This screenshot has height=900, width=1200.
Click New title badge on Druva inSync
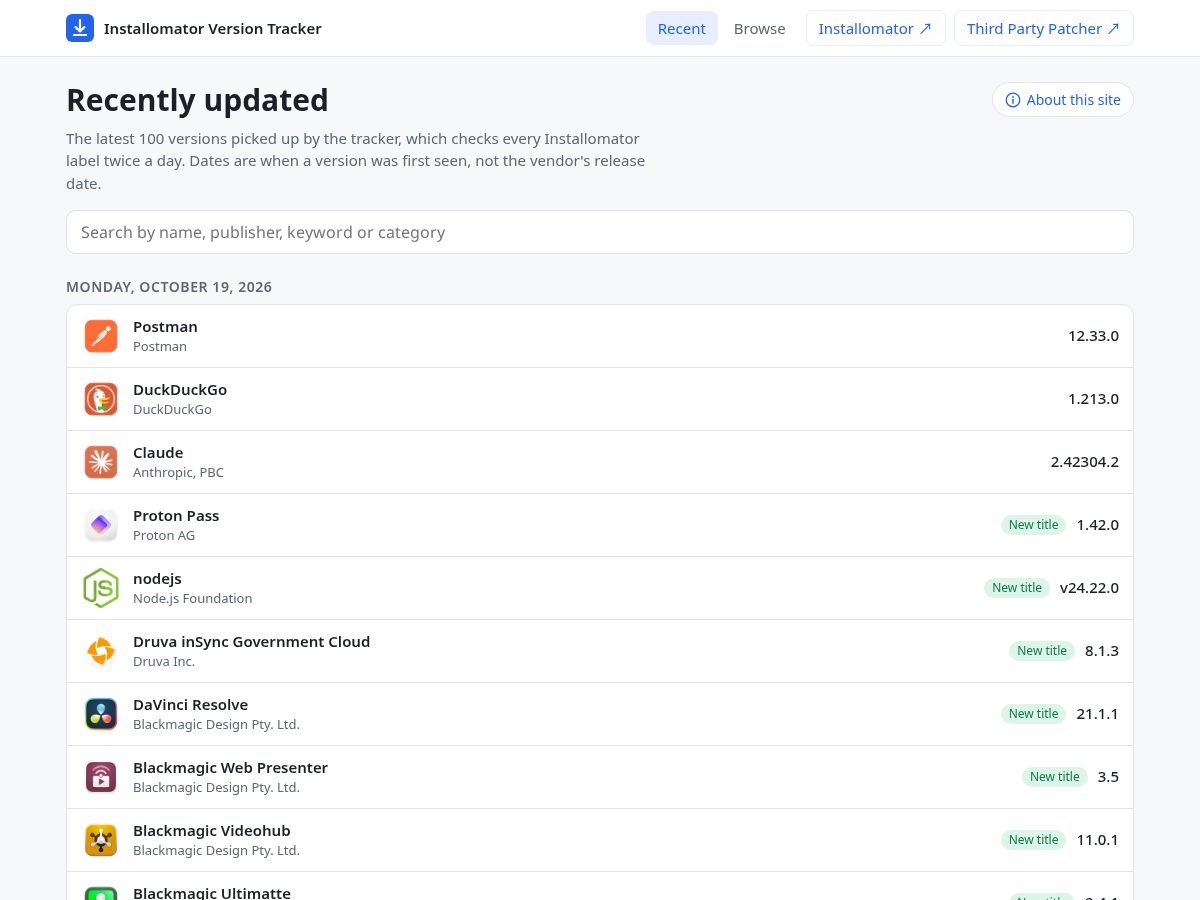(1042, 651)
